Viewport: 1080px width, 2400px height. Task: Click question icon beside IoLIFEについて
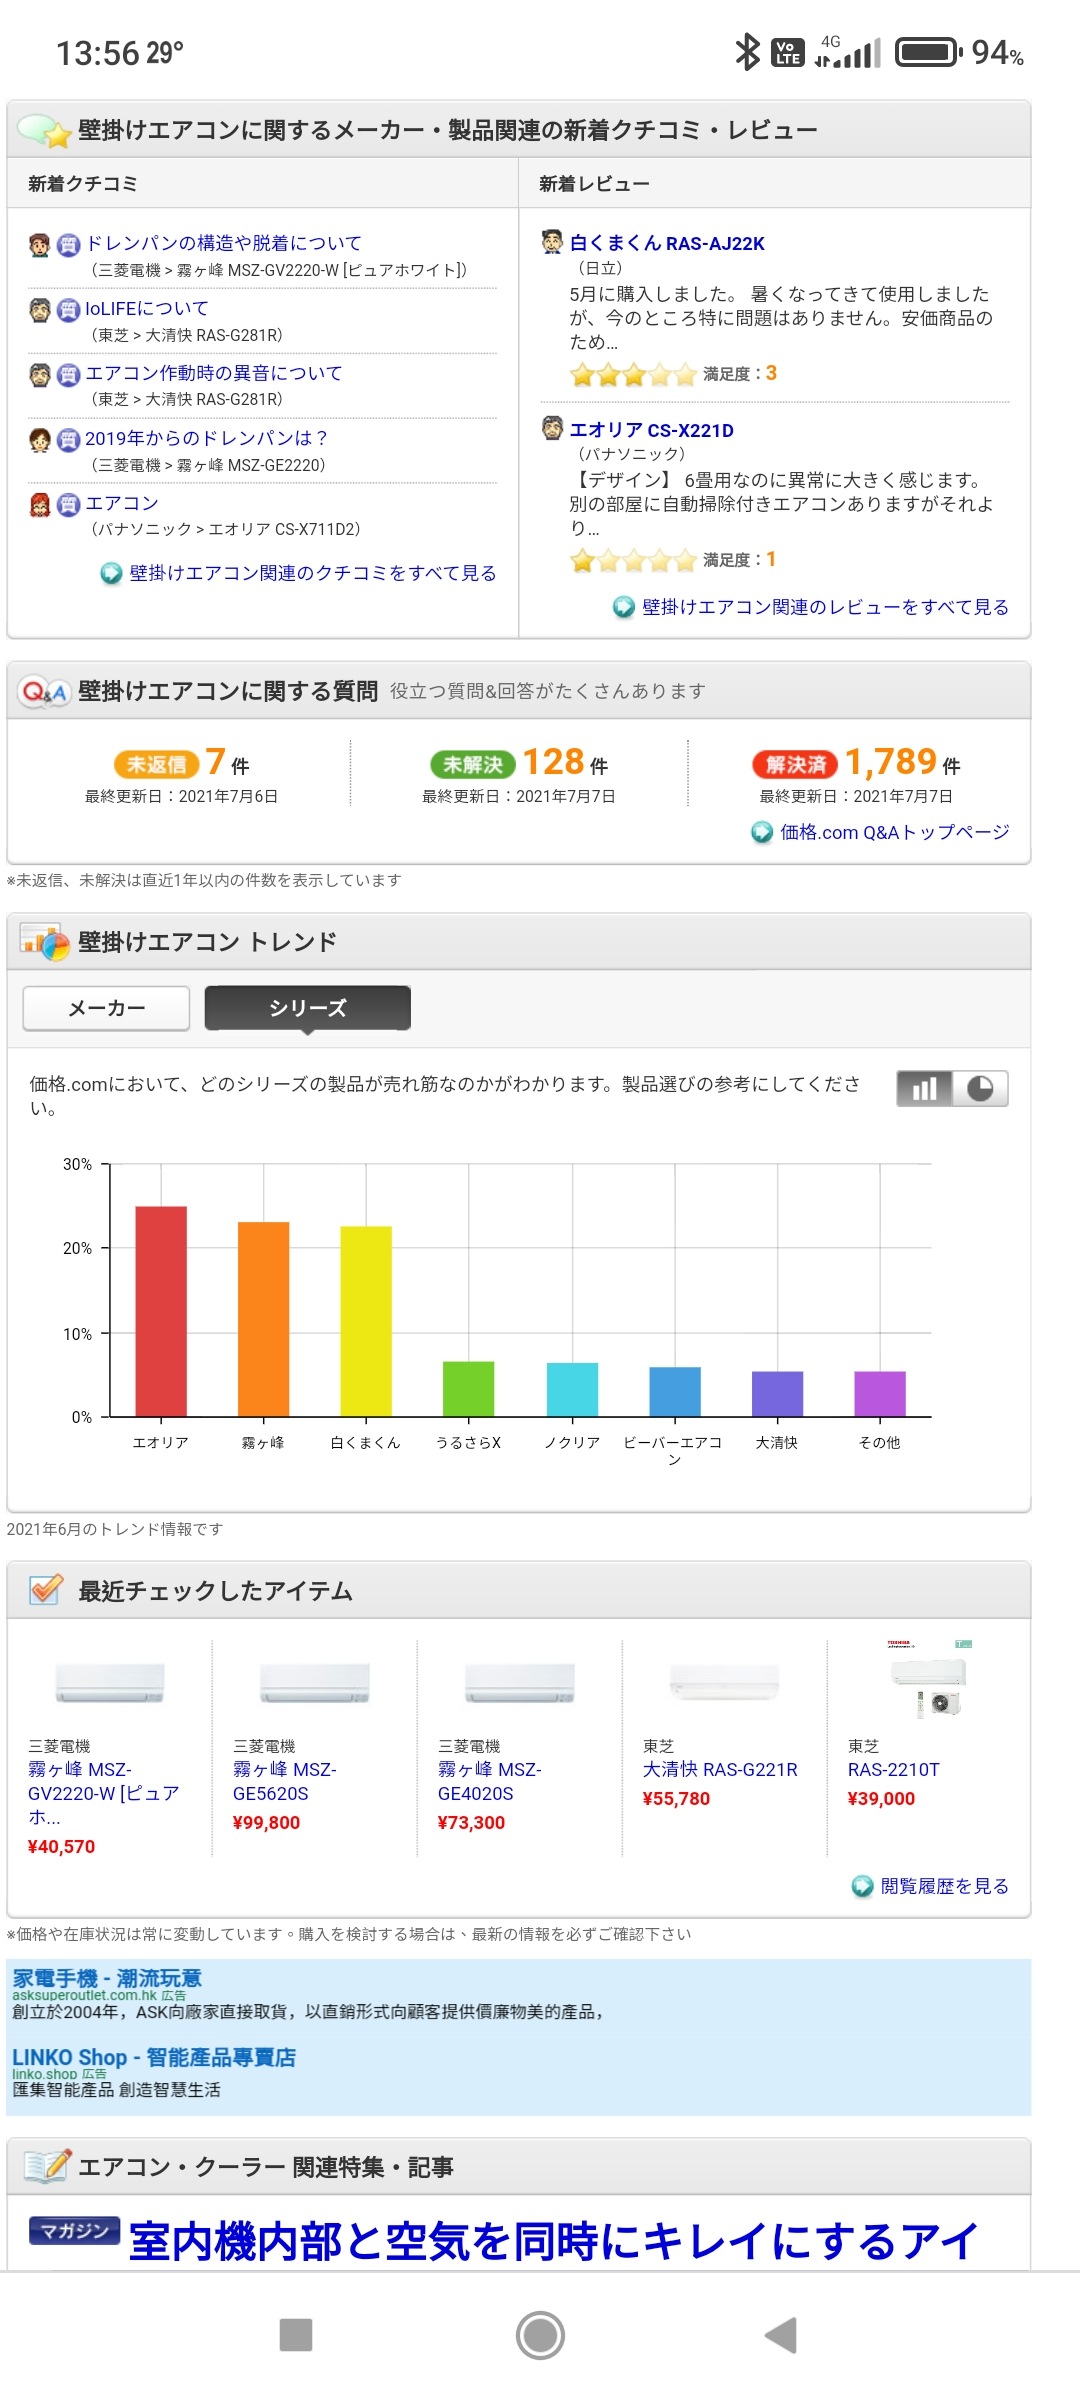[x=68, y=310]
